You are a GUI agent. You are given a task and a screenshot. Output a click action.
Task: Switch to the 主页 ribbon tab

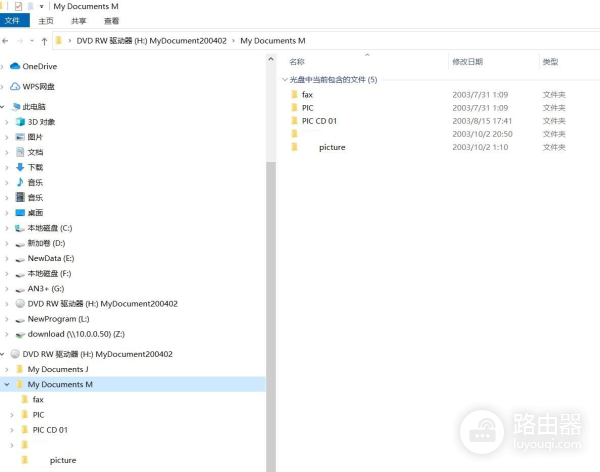(x=46, y=21)
